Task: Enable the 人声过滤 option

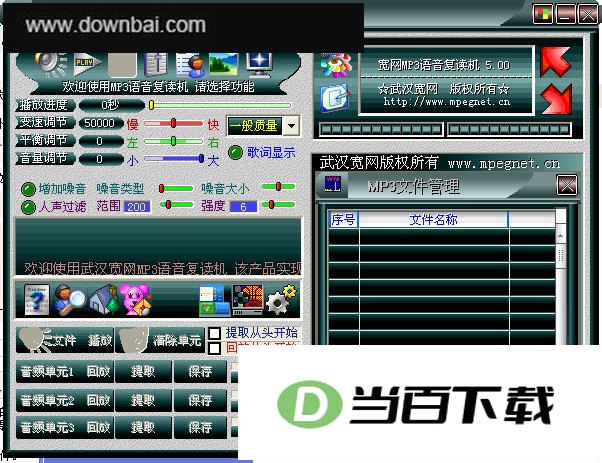Action: coord(28,207)
